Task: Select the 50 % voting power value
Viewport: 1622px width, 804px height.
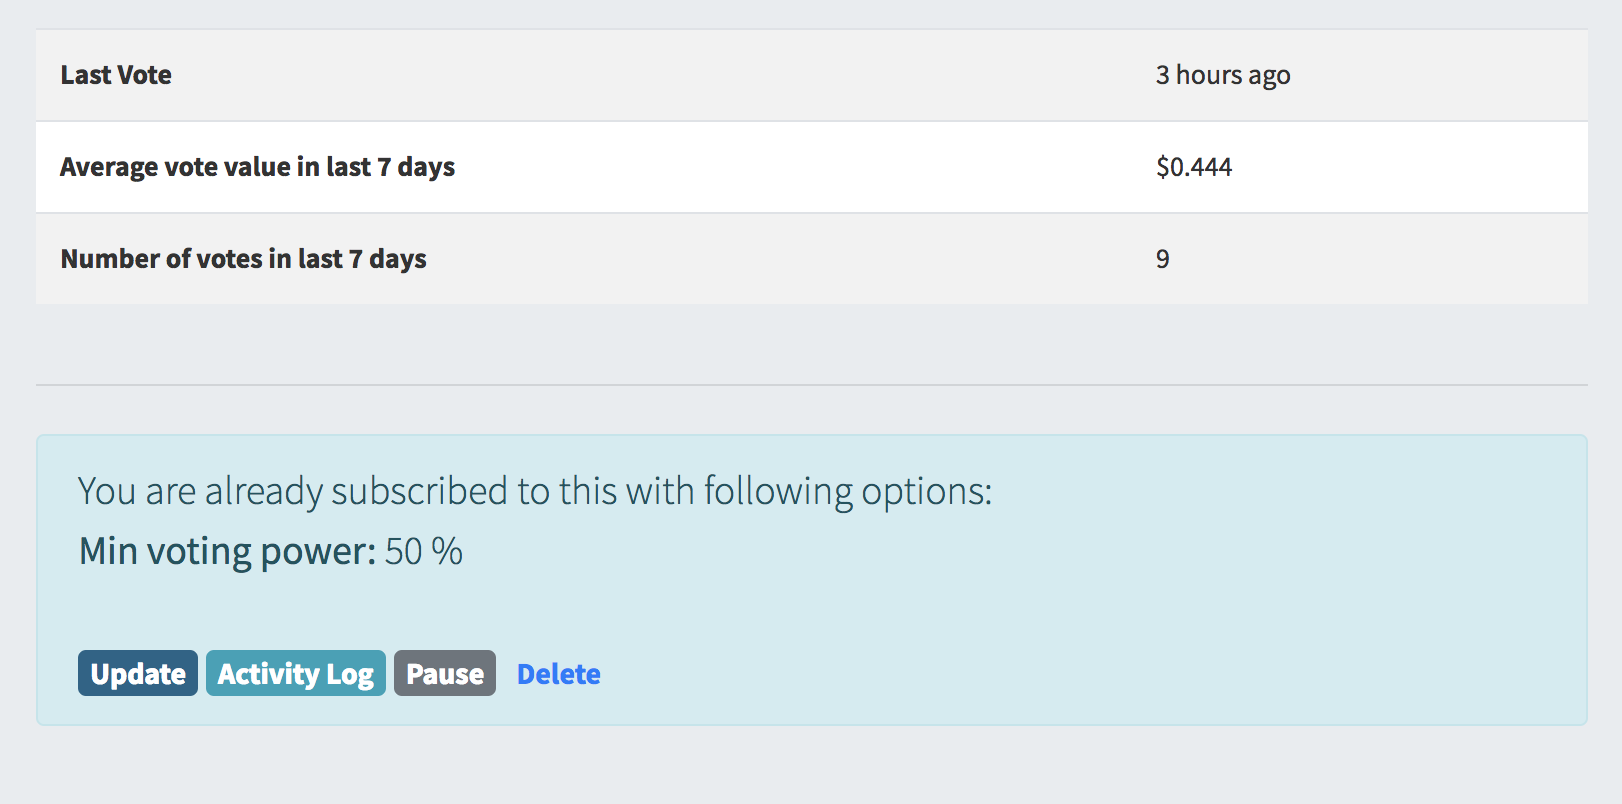Action: click(x=424, y=551)
